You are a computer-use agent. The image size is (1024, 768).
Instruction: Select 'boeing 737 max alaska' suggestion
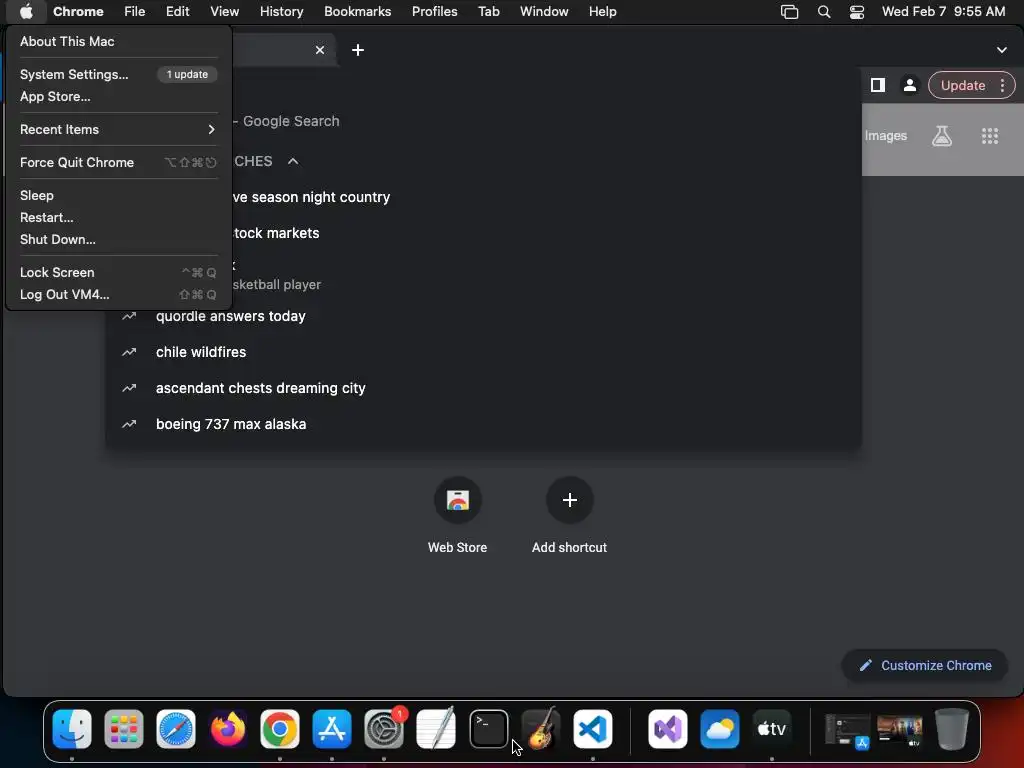tap(483, 424)
